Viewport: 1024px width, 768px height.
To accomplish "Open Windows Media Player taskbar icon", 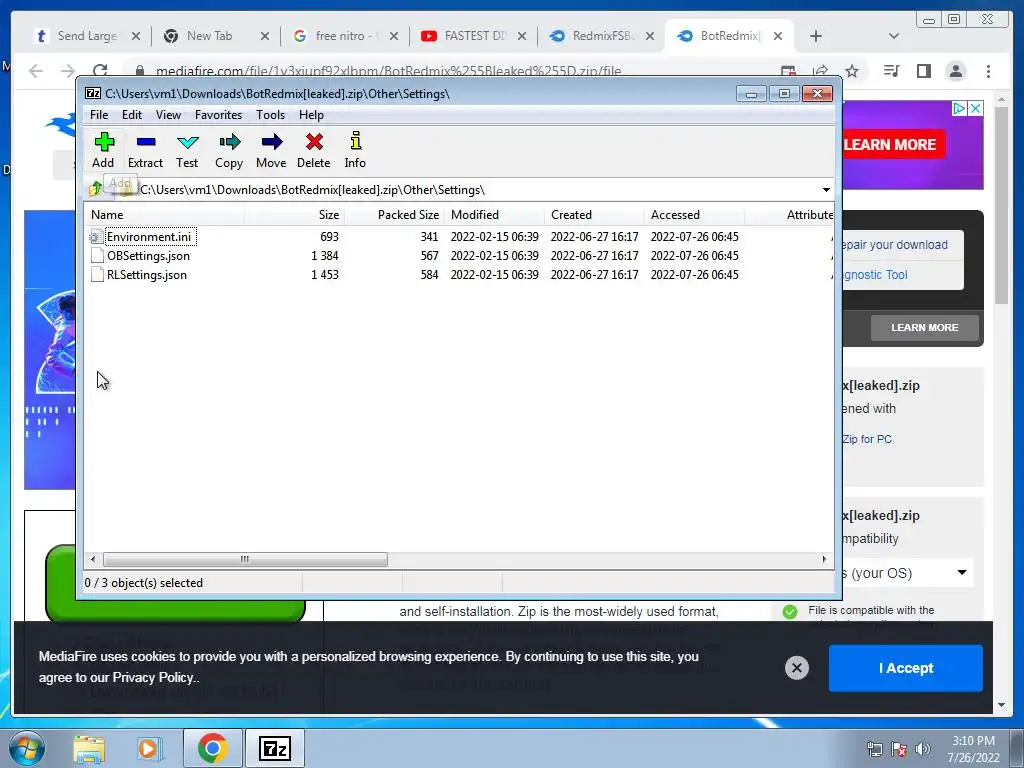I will click(x=149, y=748).
